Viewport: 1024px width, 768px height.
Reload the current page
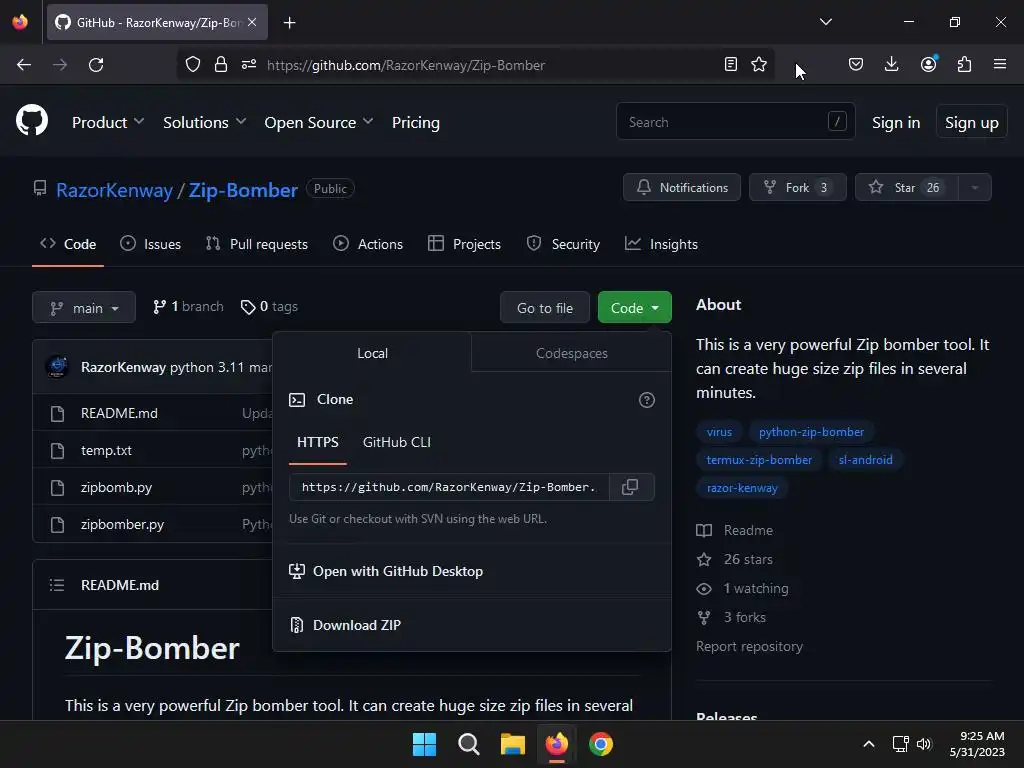click(x=96, y=65)
